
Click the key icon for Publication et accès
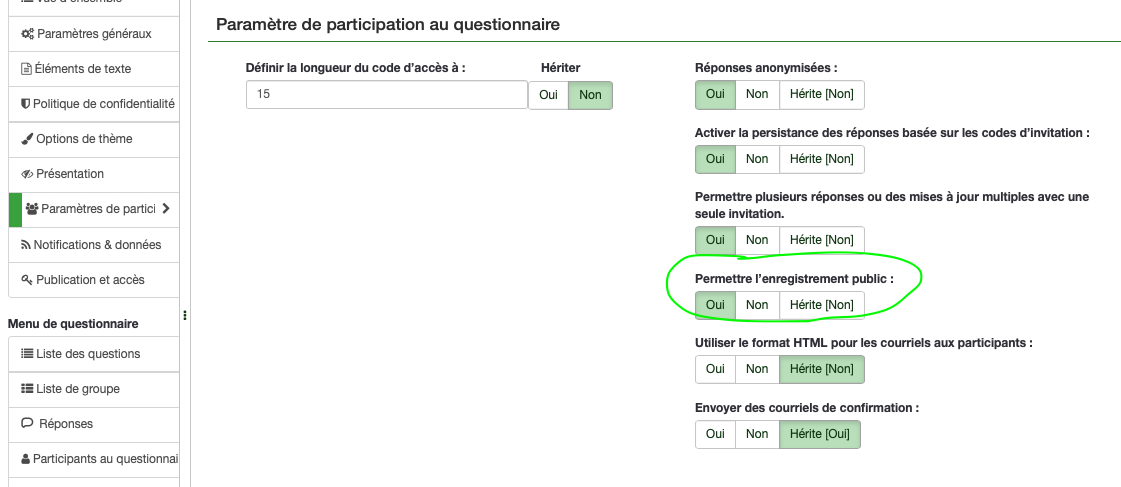tap(27, 280)
